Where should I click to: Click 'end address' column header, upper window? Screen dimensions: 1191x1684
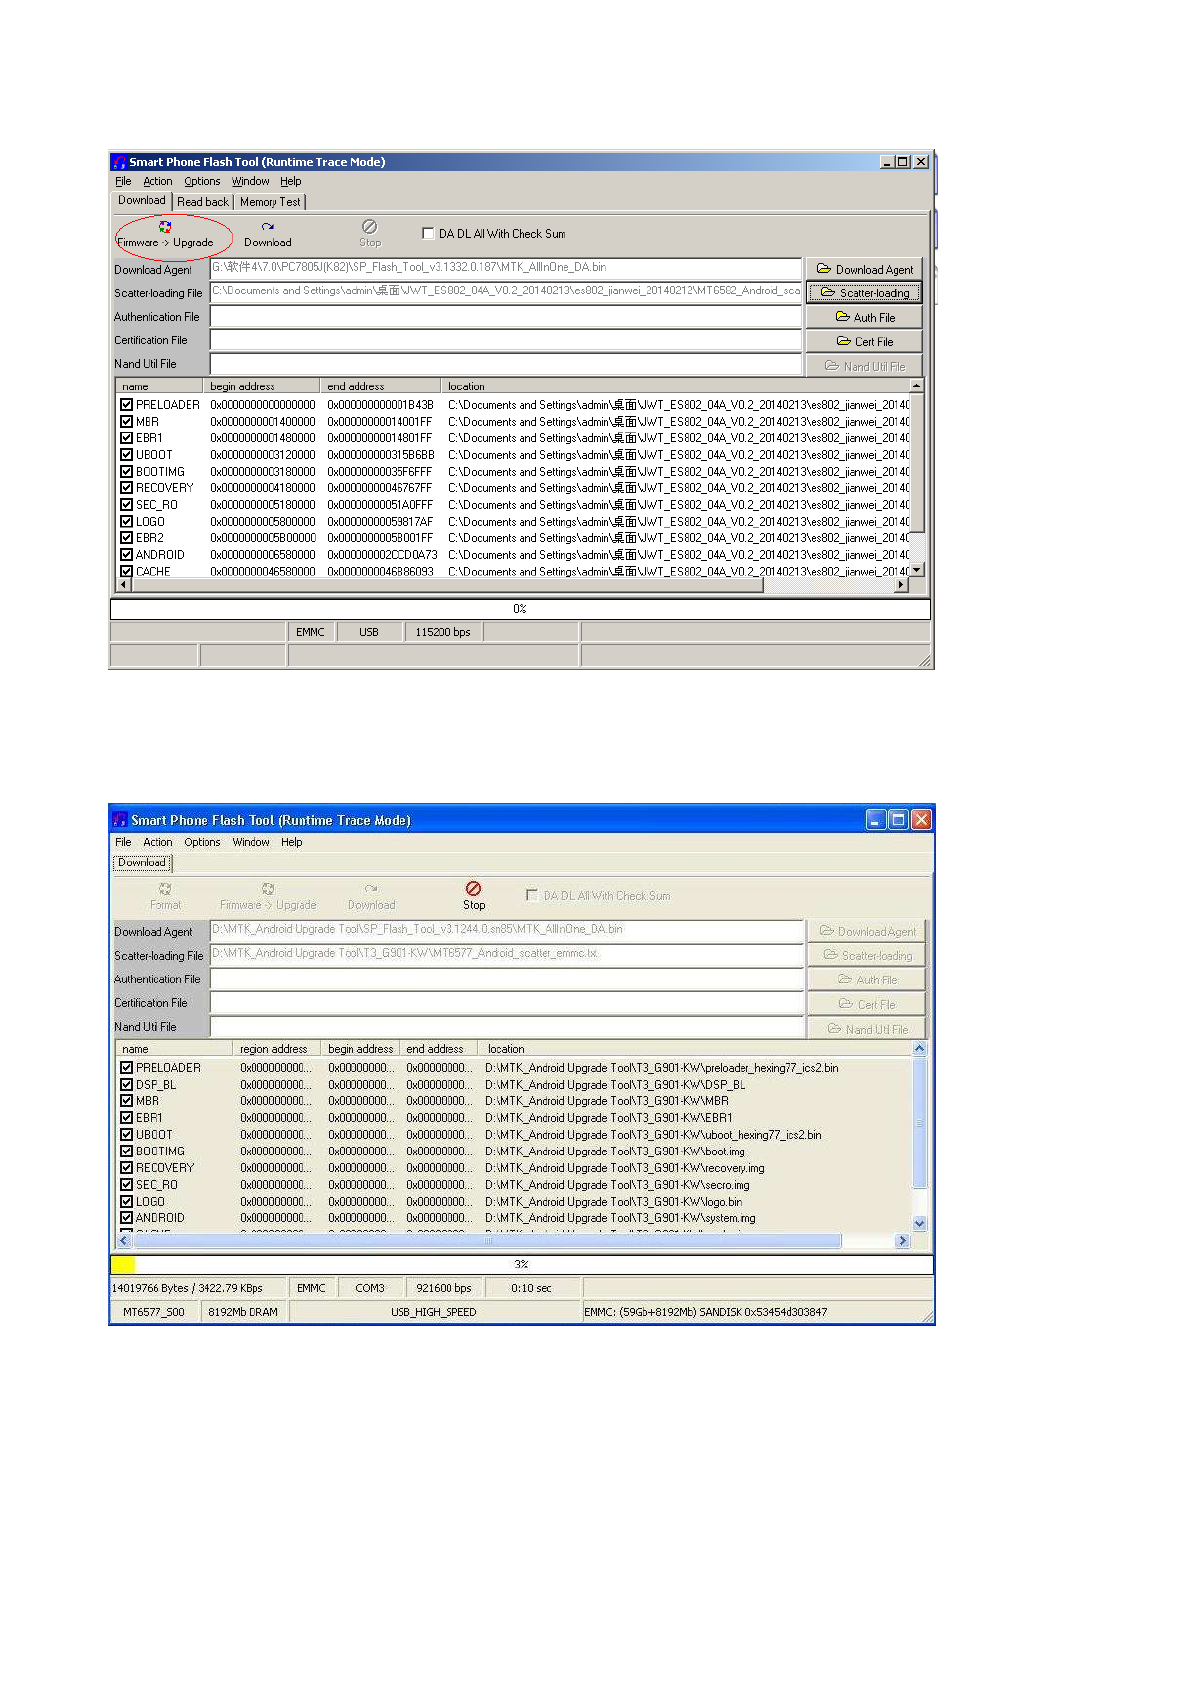[x=380, y=386]
